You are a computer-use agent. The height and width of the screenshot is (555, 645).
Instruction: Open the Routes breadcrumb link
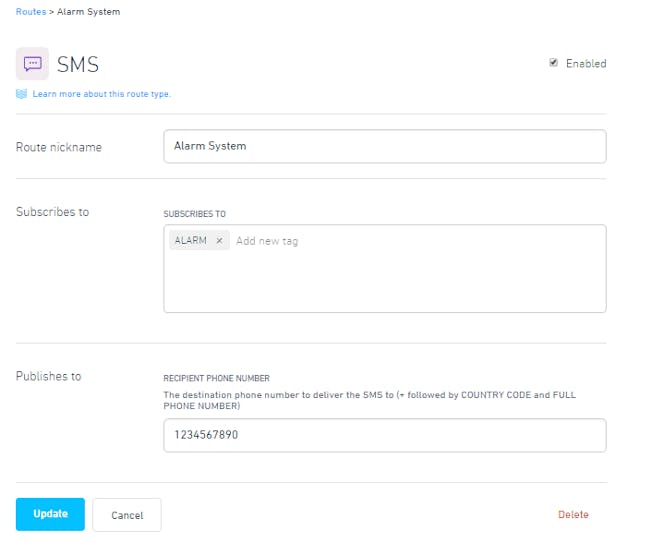pos(31,12)
